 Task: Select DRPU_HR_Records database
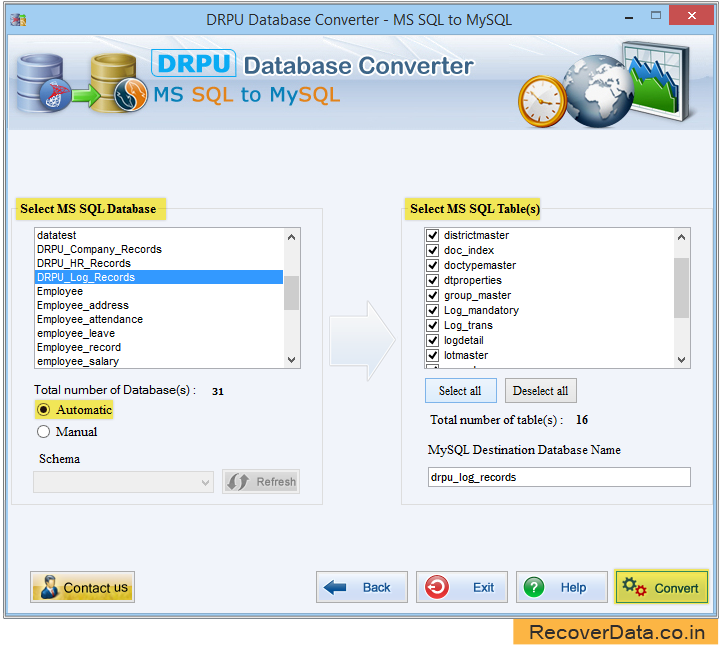159,263
